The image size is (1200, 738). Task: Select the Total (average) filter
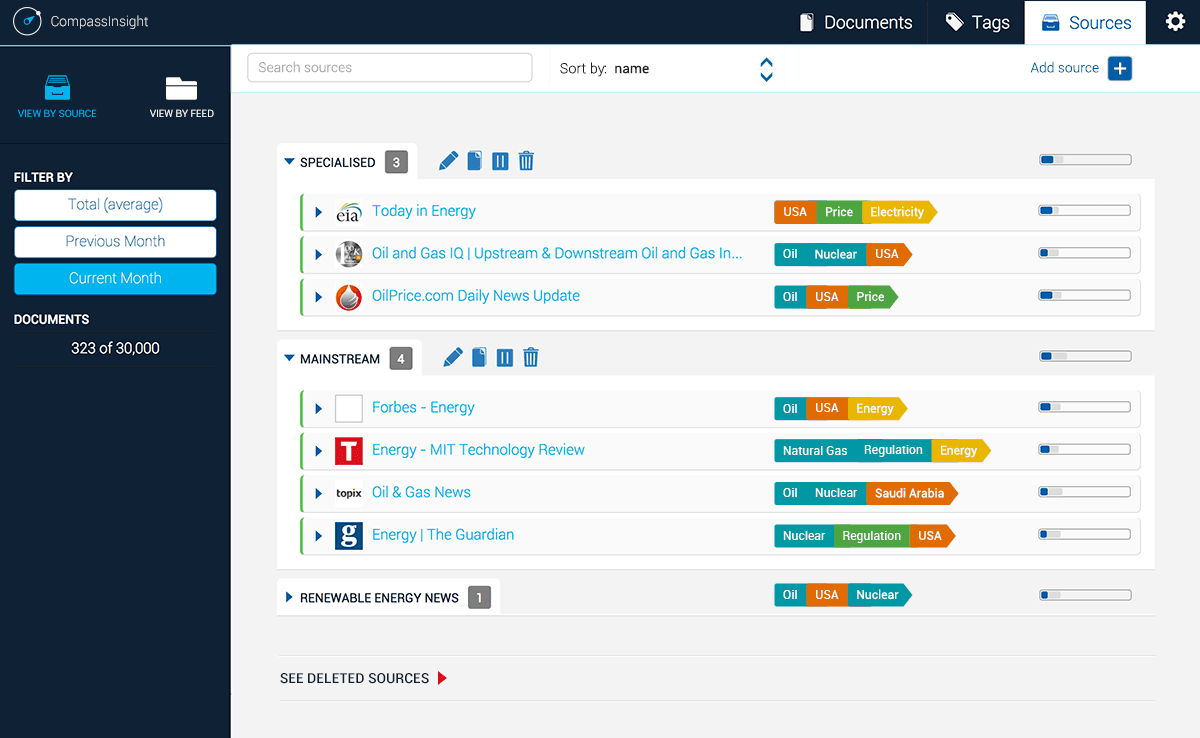point(115,205)
